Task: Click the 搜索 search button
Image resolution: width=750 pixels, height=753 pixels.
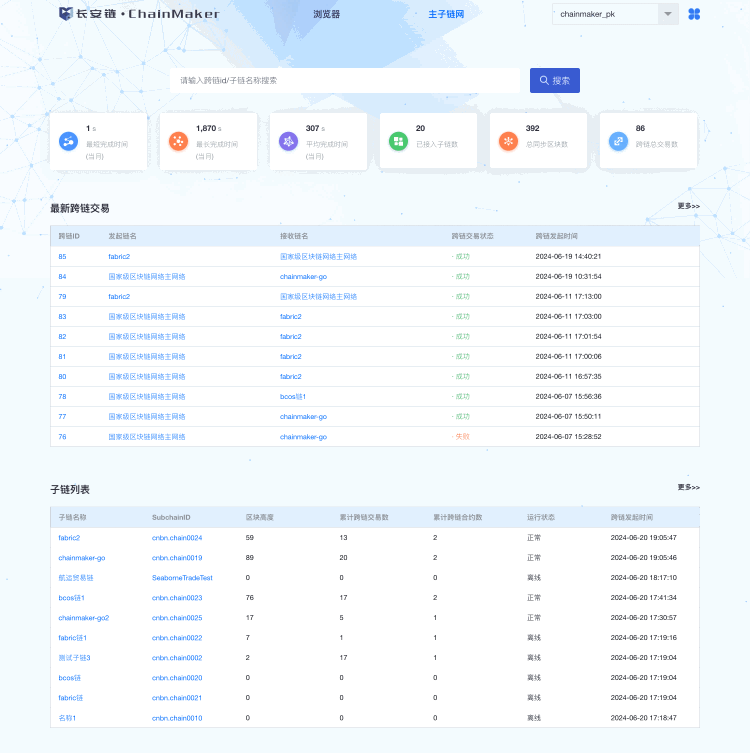Action: coord(555,80)
